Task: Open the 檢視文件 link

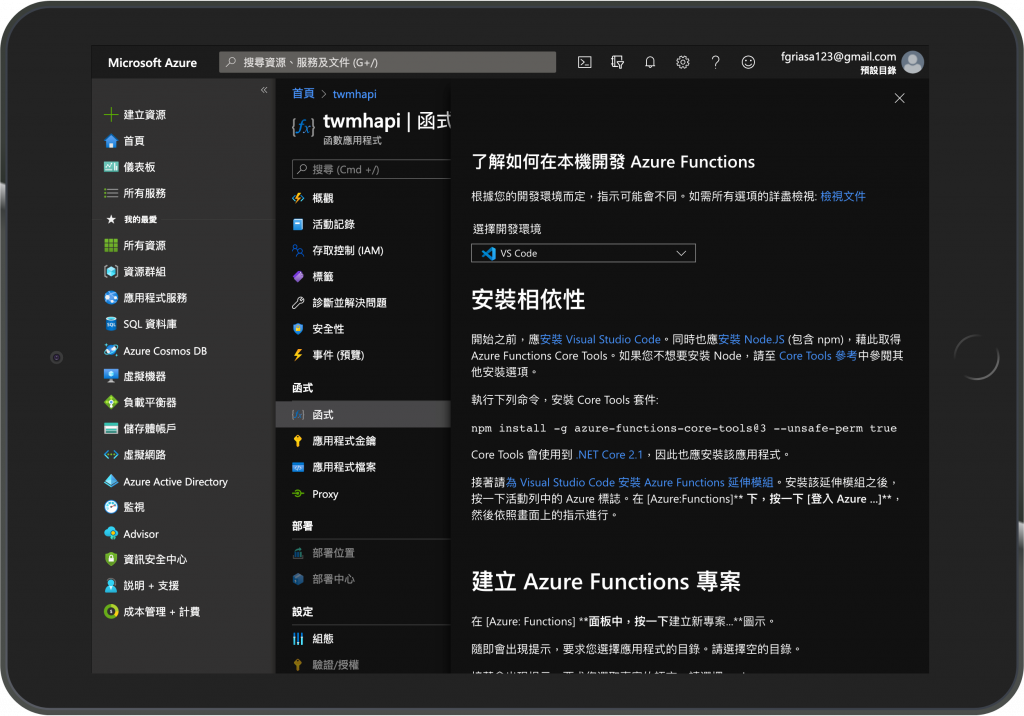Action: point(842,196)
